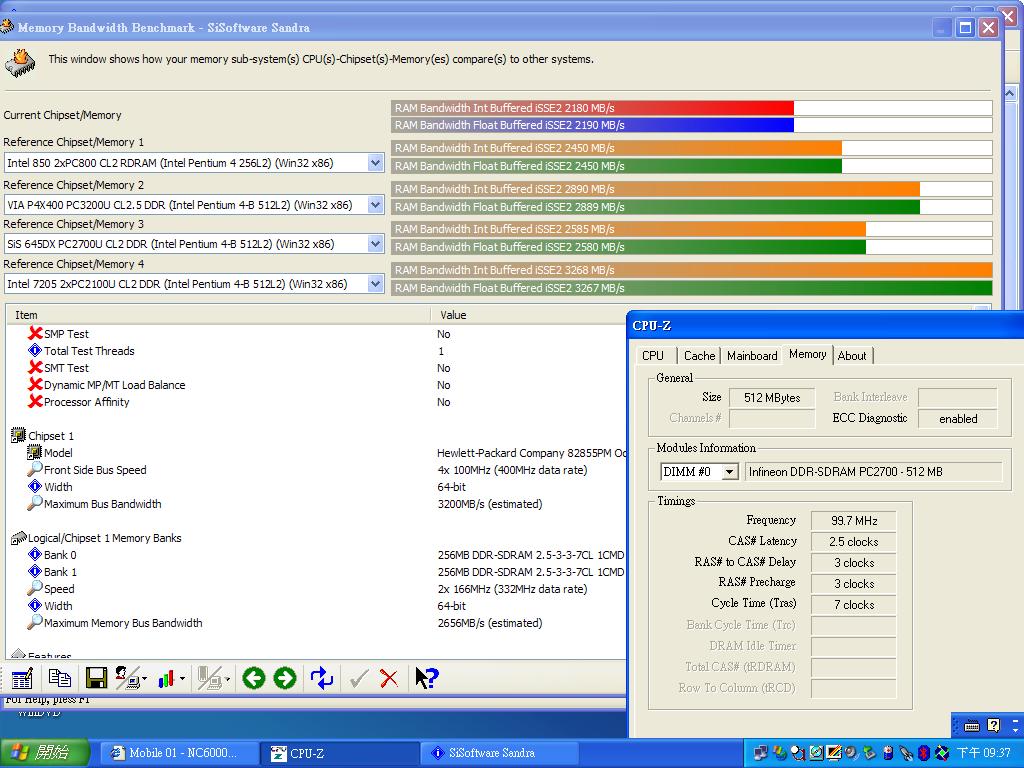Viewport: 1024px width, 768px height.
Task: Switch to SiSoftware Sandra via taskbar button
Action: [500, 753]
